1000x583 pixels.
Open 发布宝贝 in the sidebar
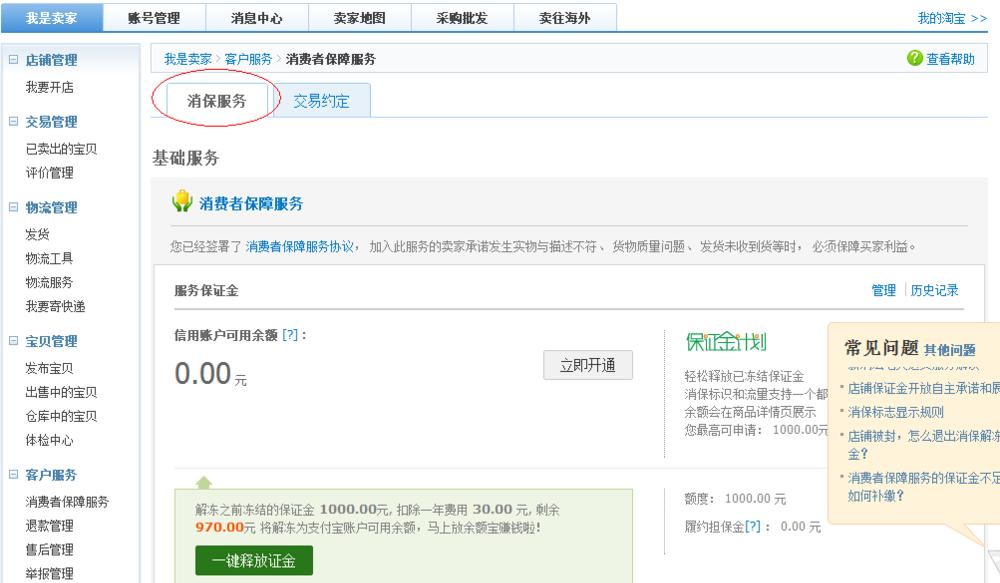50,368
